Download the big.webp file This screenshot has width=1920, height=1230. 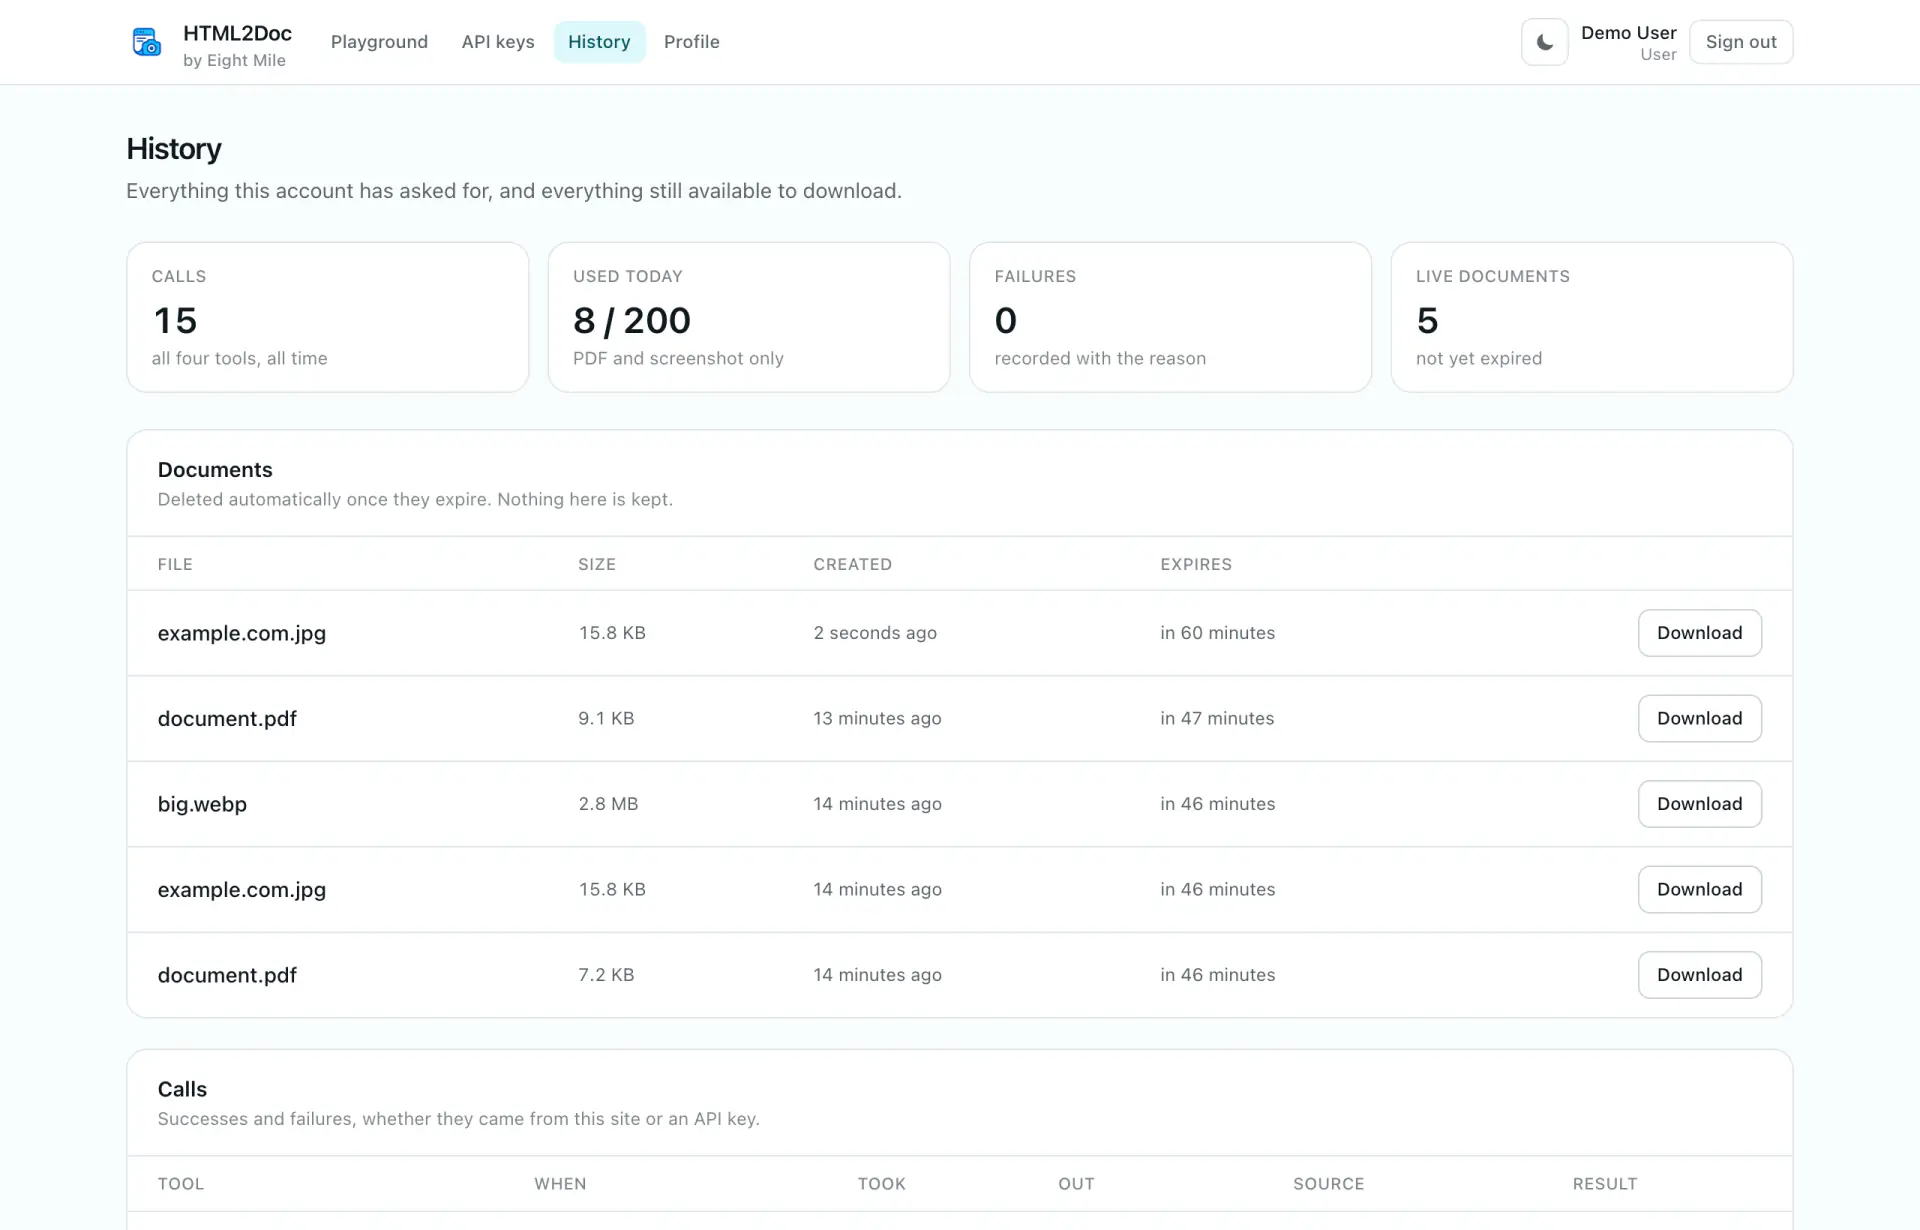[x=1699, y=804]
